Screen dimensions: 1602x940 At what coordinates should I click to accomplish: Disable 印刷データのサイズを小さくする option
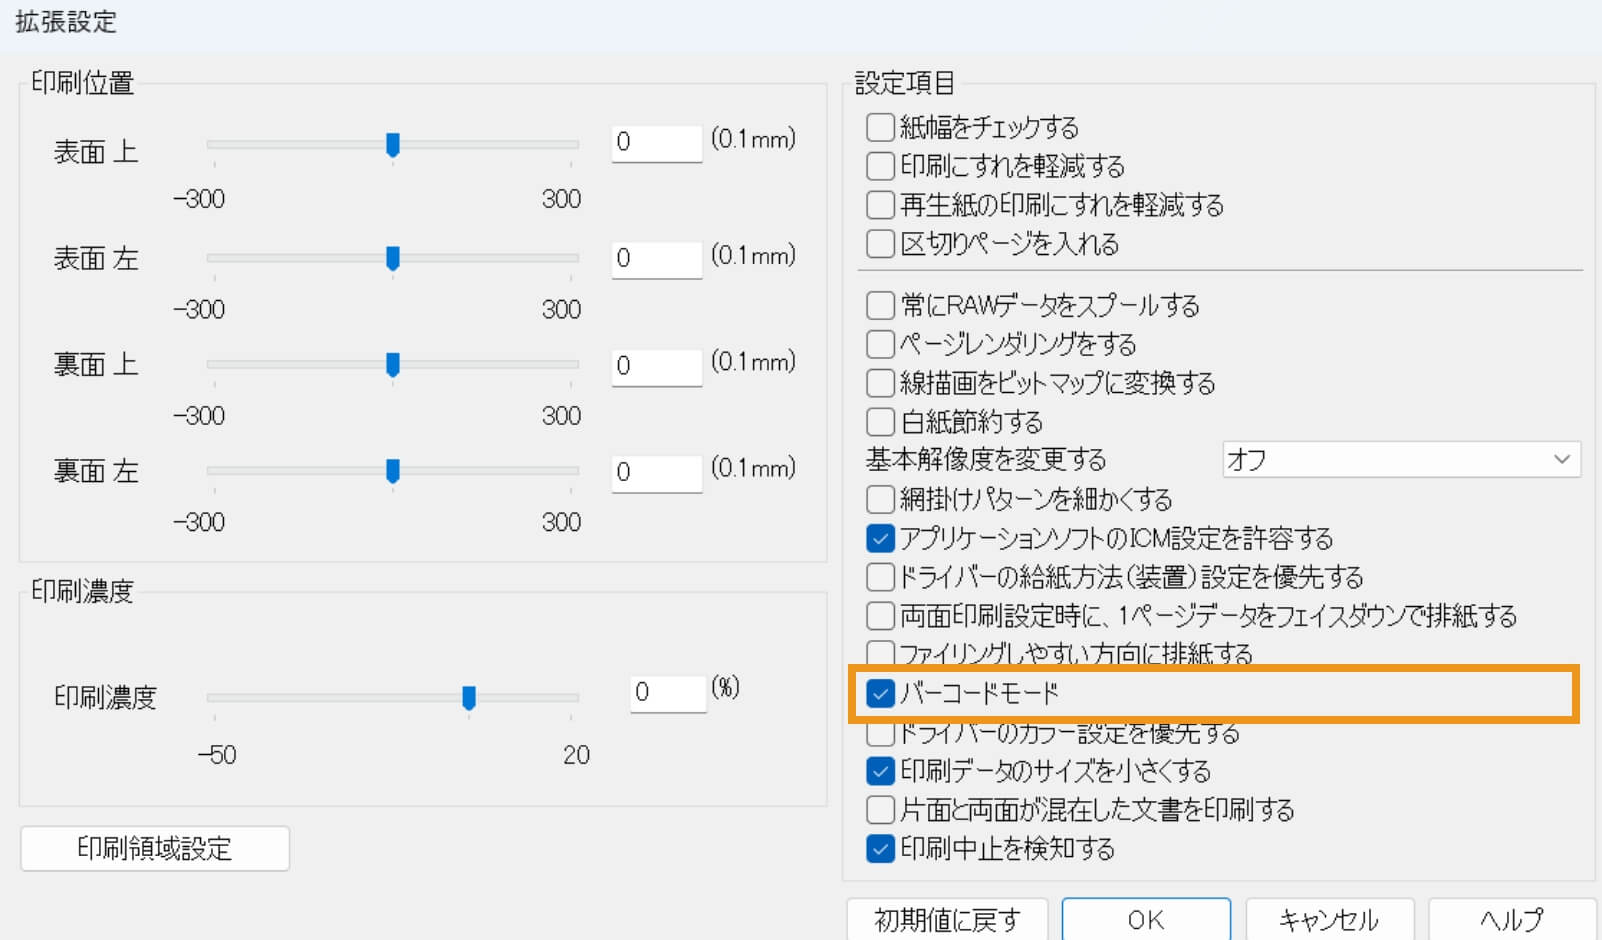pos(879,771)
